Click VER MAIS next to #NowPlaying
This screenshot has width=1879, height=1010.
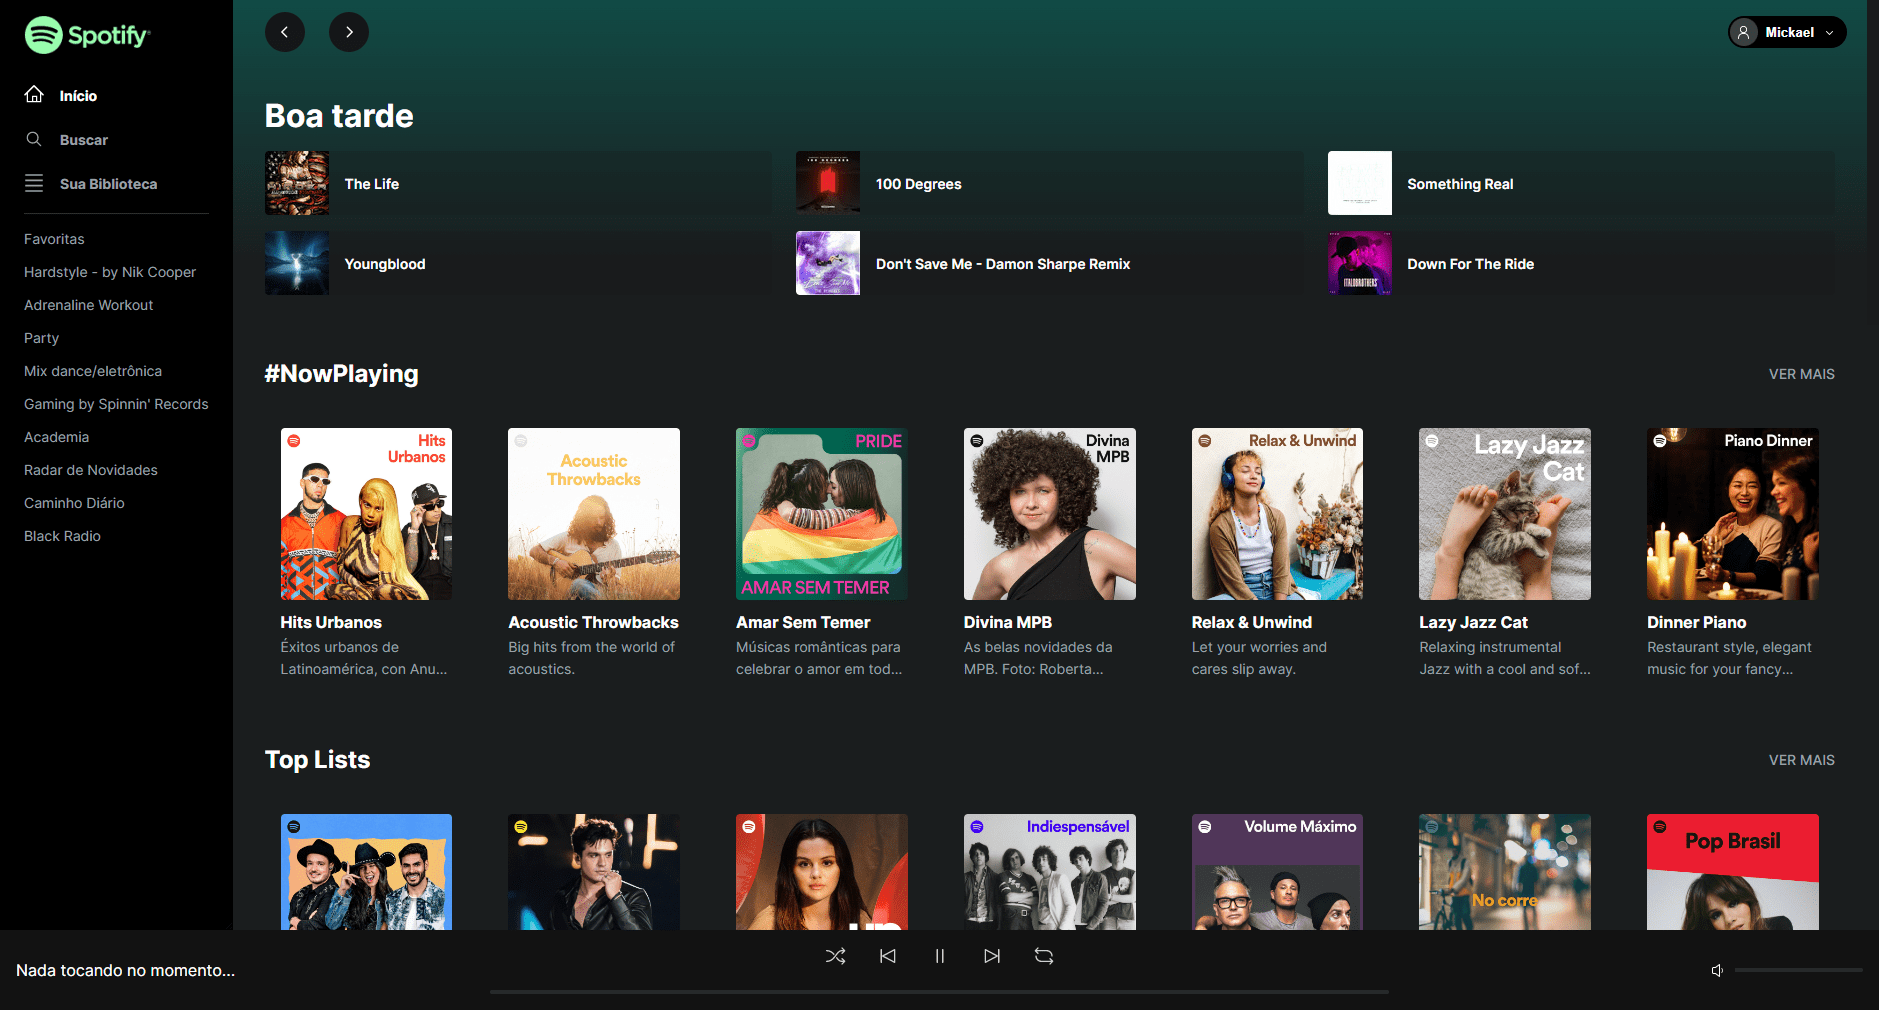tap(1801, 374)
